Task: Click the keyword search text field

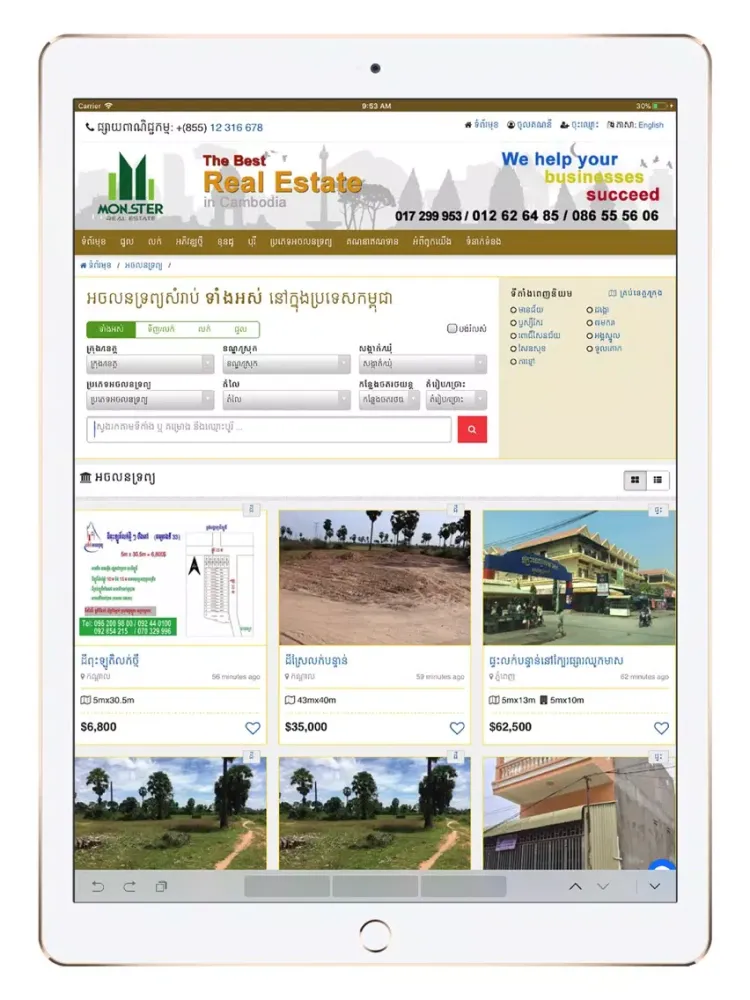Action: pos(268,429)
